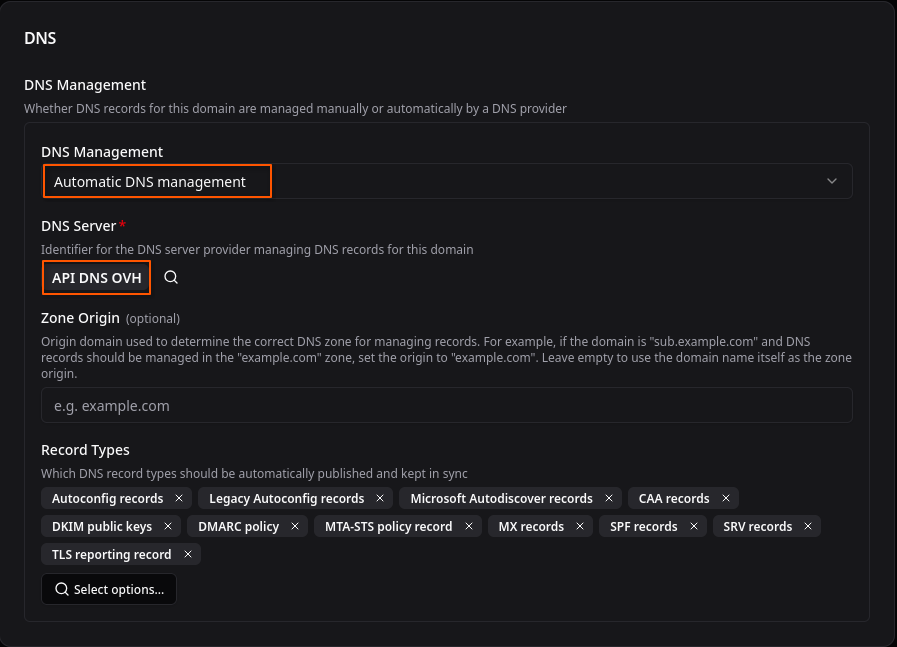Remove the Autoconfig records tag
This screenshot has width=897, height=647.
(x=179, y=498)
